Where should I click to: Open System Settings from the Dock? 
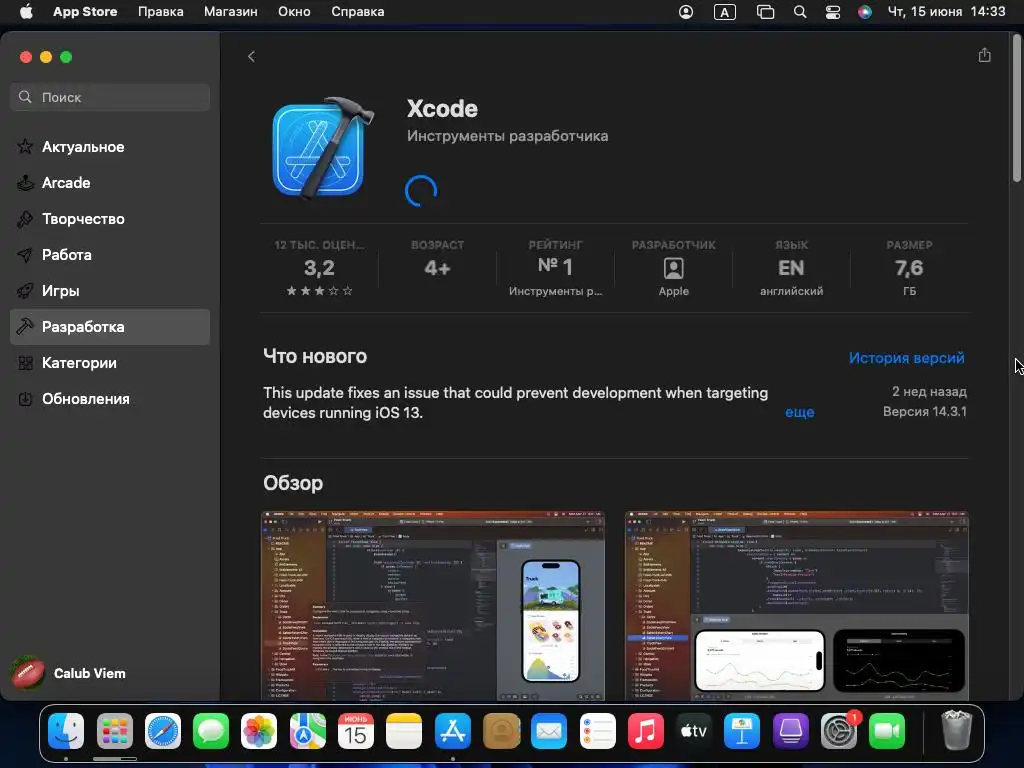pos(839,731)
